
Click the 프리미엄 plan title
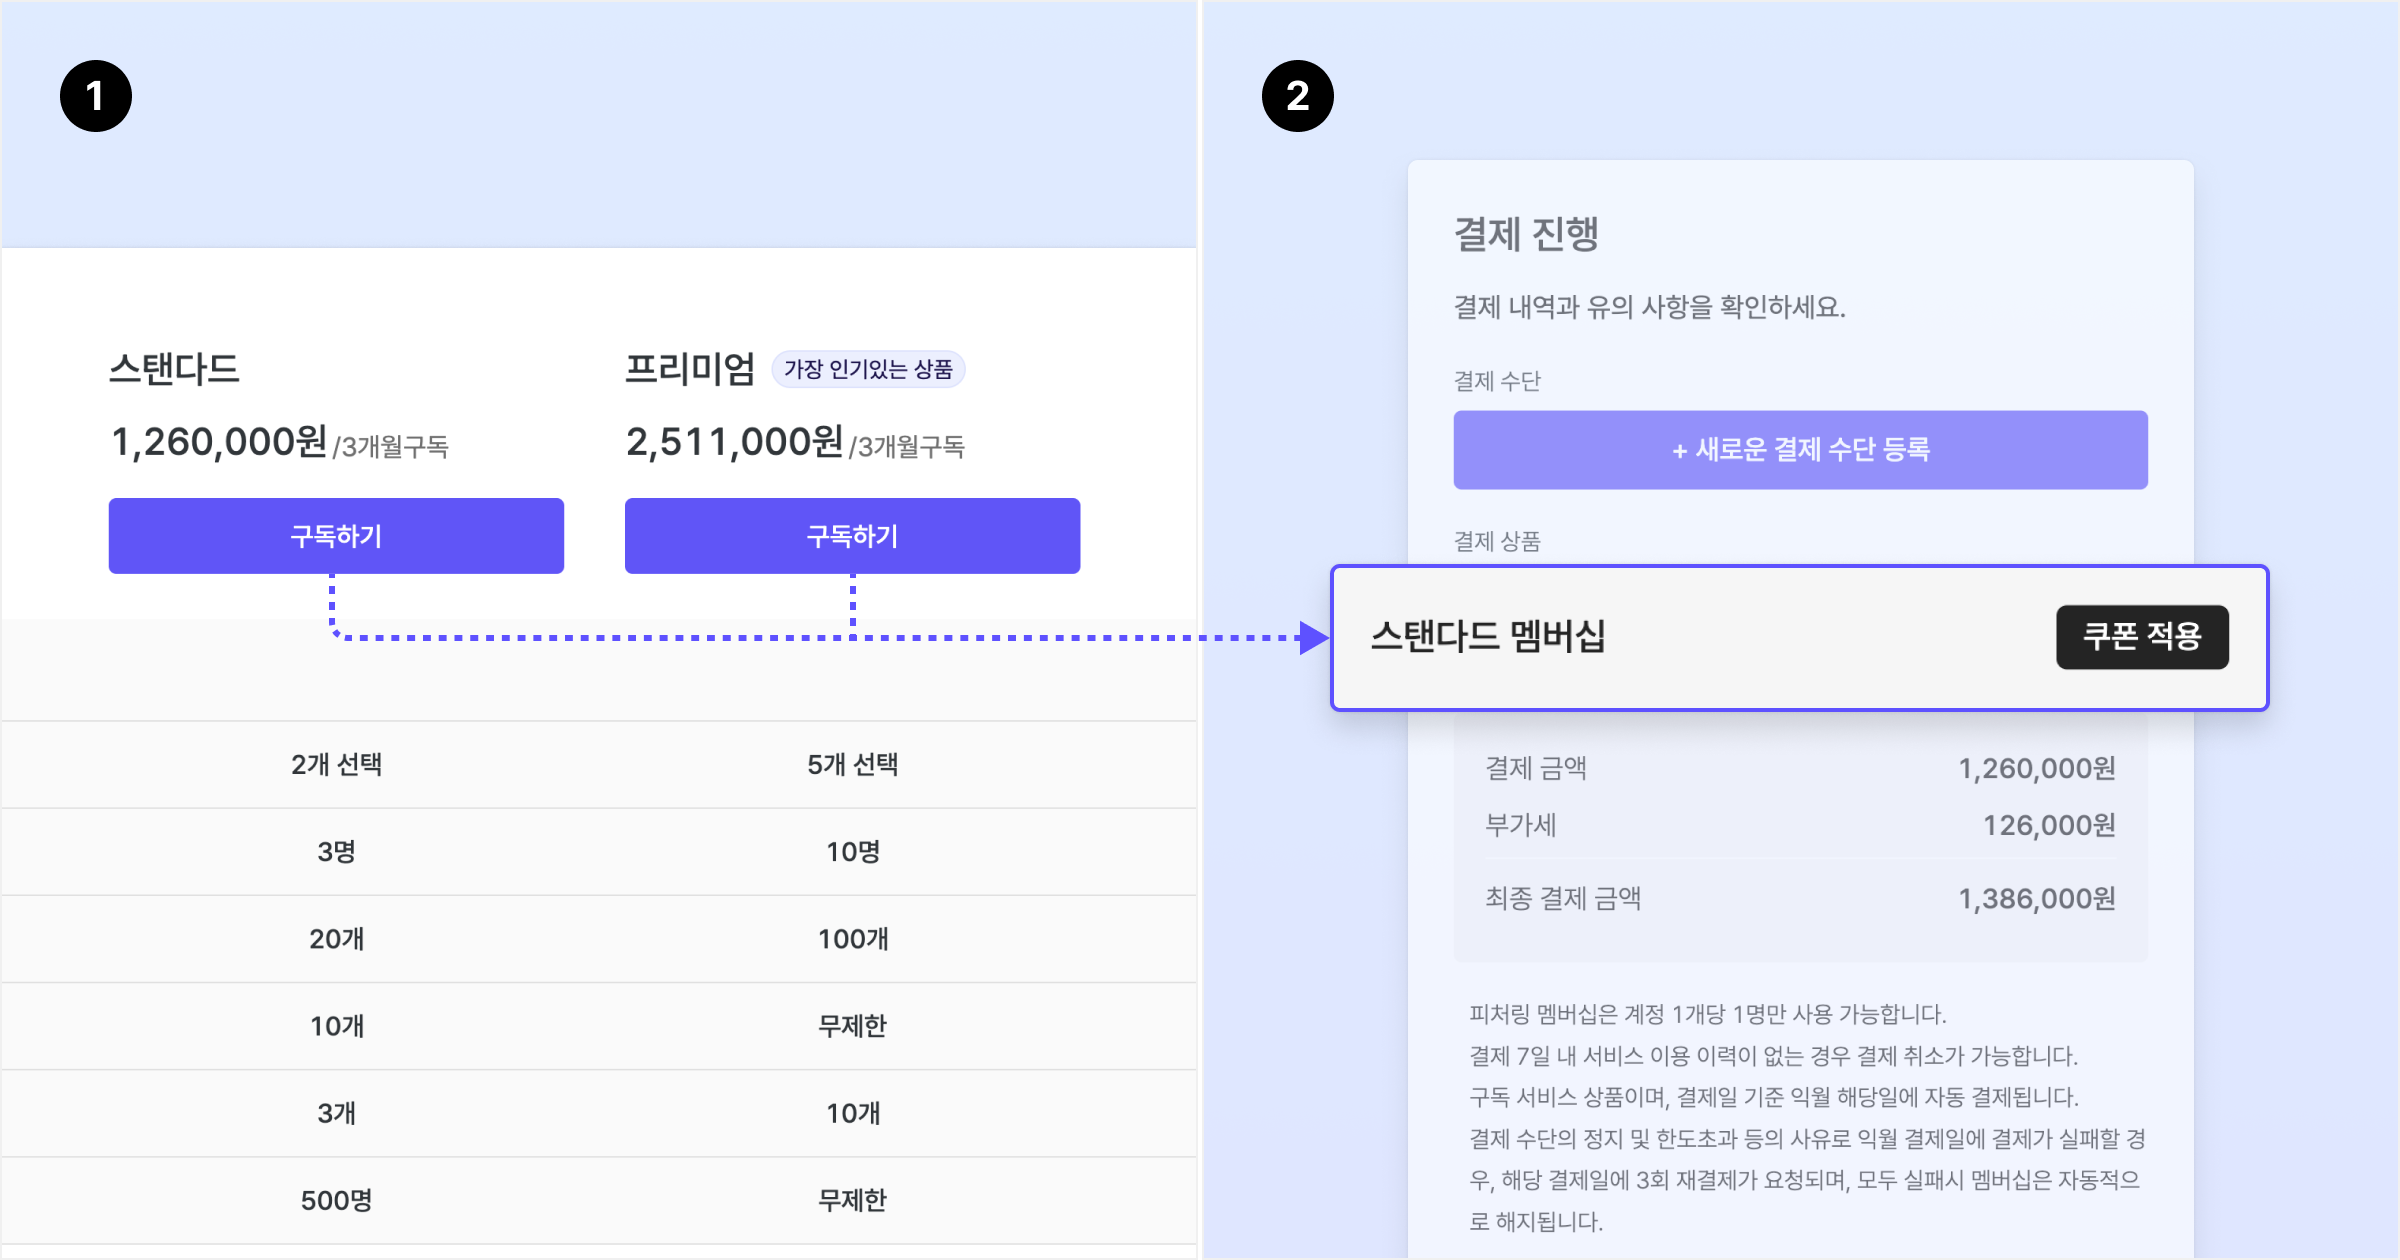point(690,369)
